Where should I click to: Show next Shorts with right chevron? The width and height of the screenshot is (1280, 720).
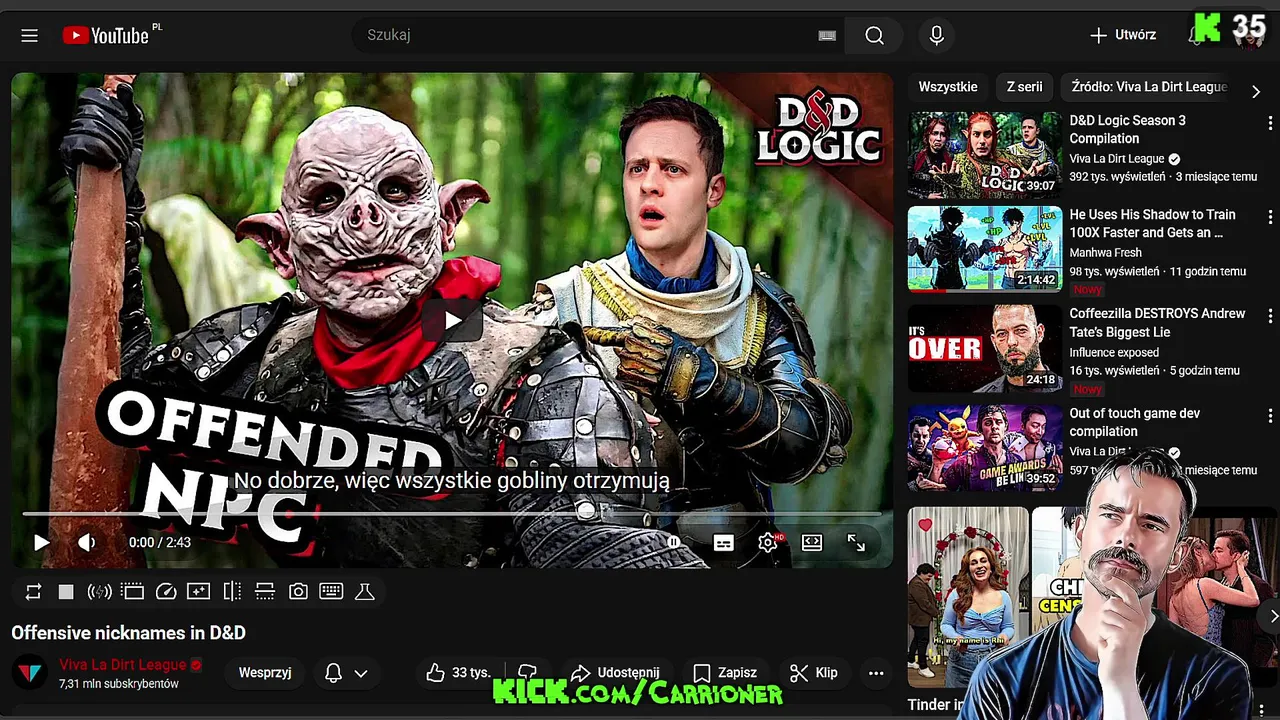click(x=1273, y=616)
